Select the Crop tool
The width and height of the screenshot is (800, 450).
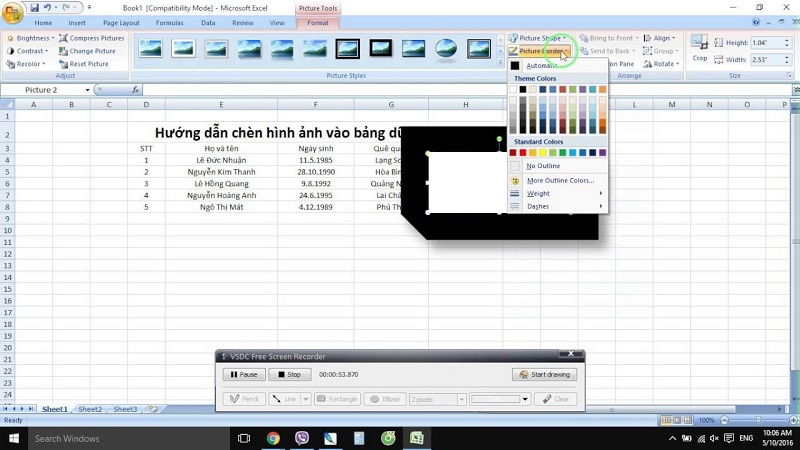[699, 48]
